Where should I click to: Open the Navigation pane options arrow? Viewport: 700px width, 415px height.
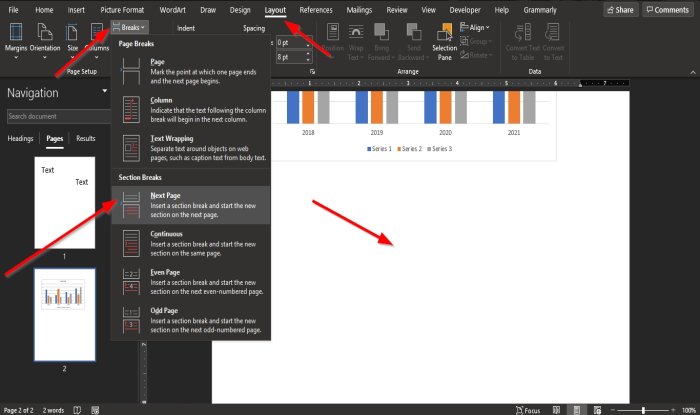pos(104,91)
